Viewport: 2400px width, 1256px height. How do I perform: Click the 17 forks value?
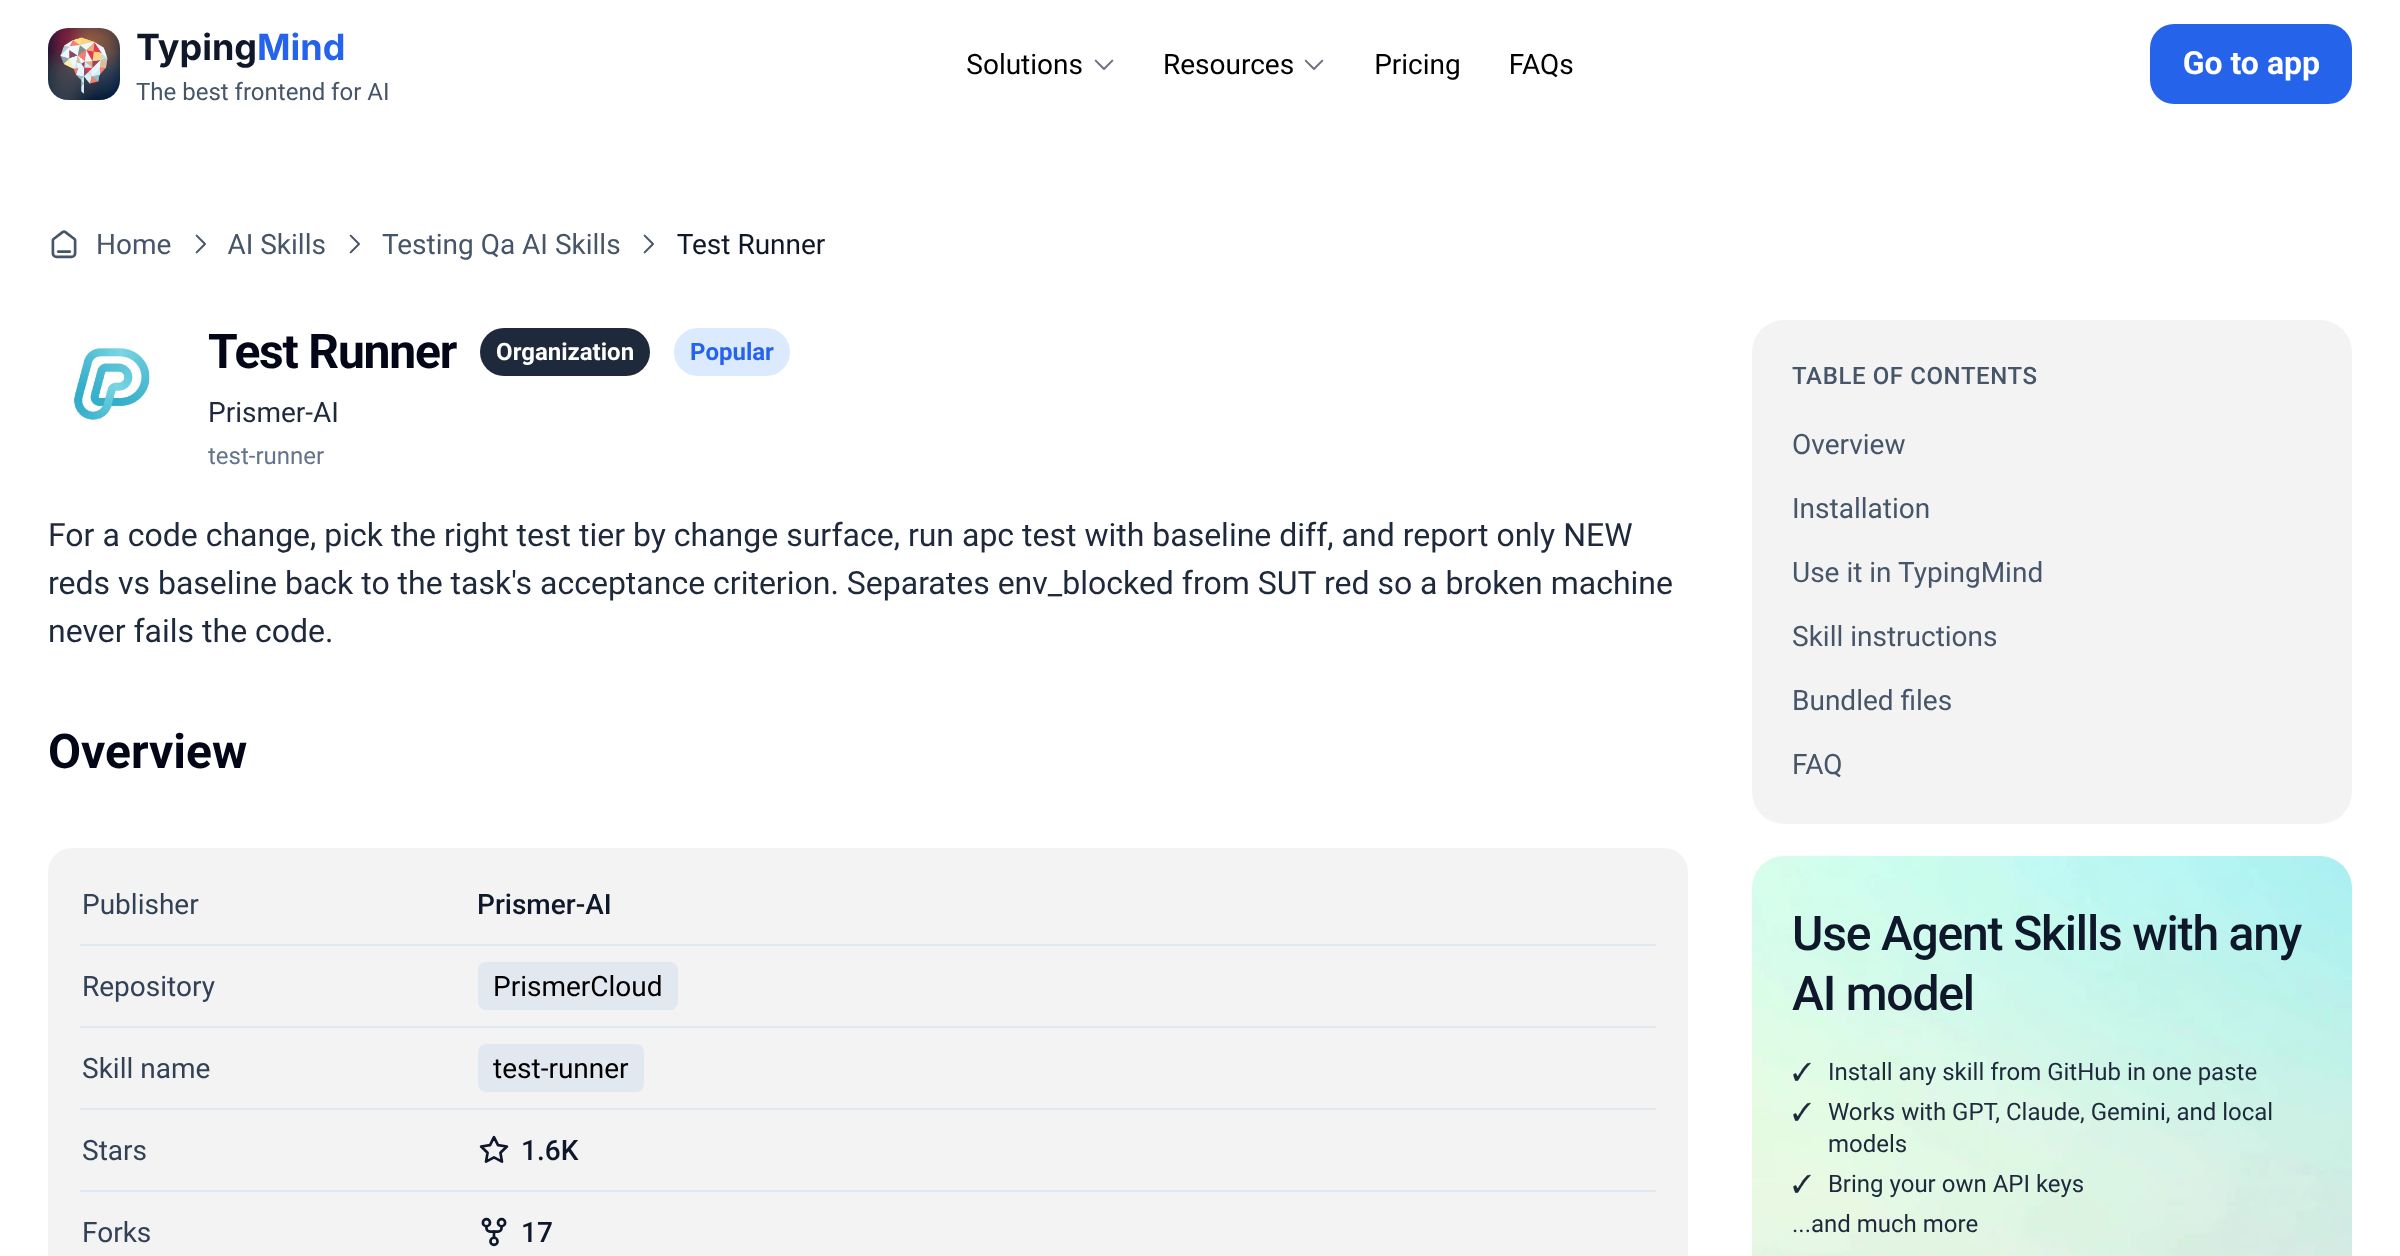(537, 1232)
